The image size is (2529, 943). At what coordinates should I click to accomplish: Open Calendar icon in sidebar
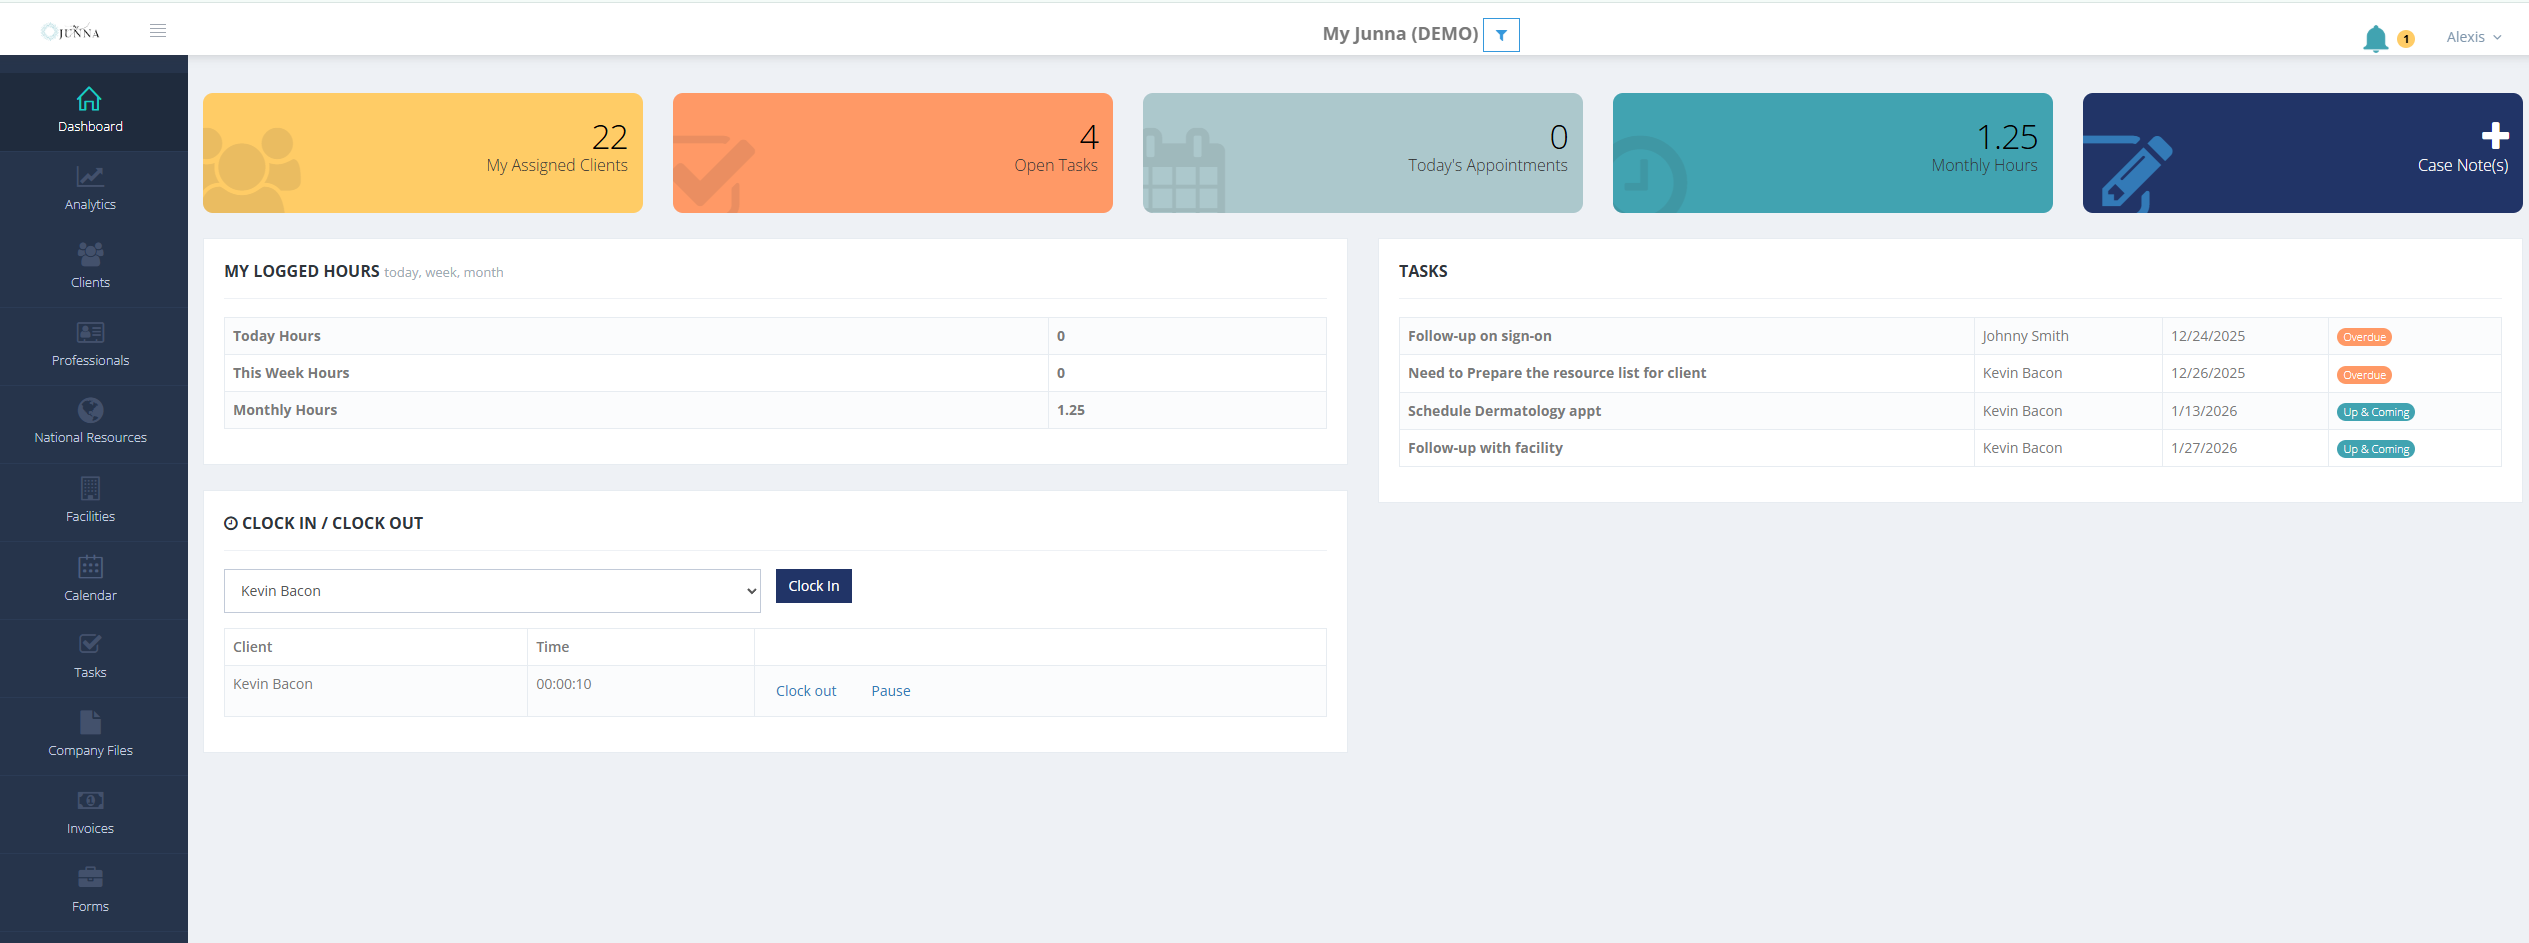(x=90, y=566)
